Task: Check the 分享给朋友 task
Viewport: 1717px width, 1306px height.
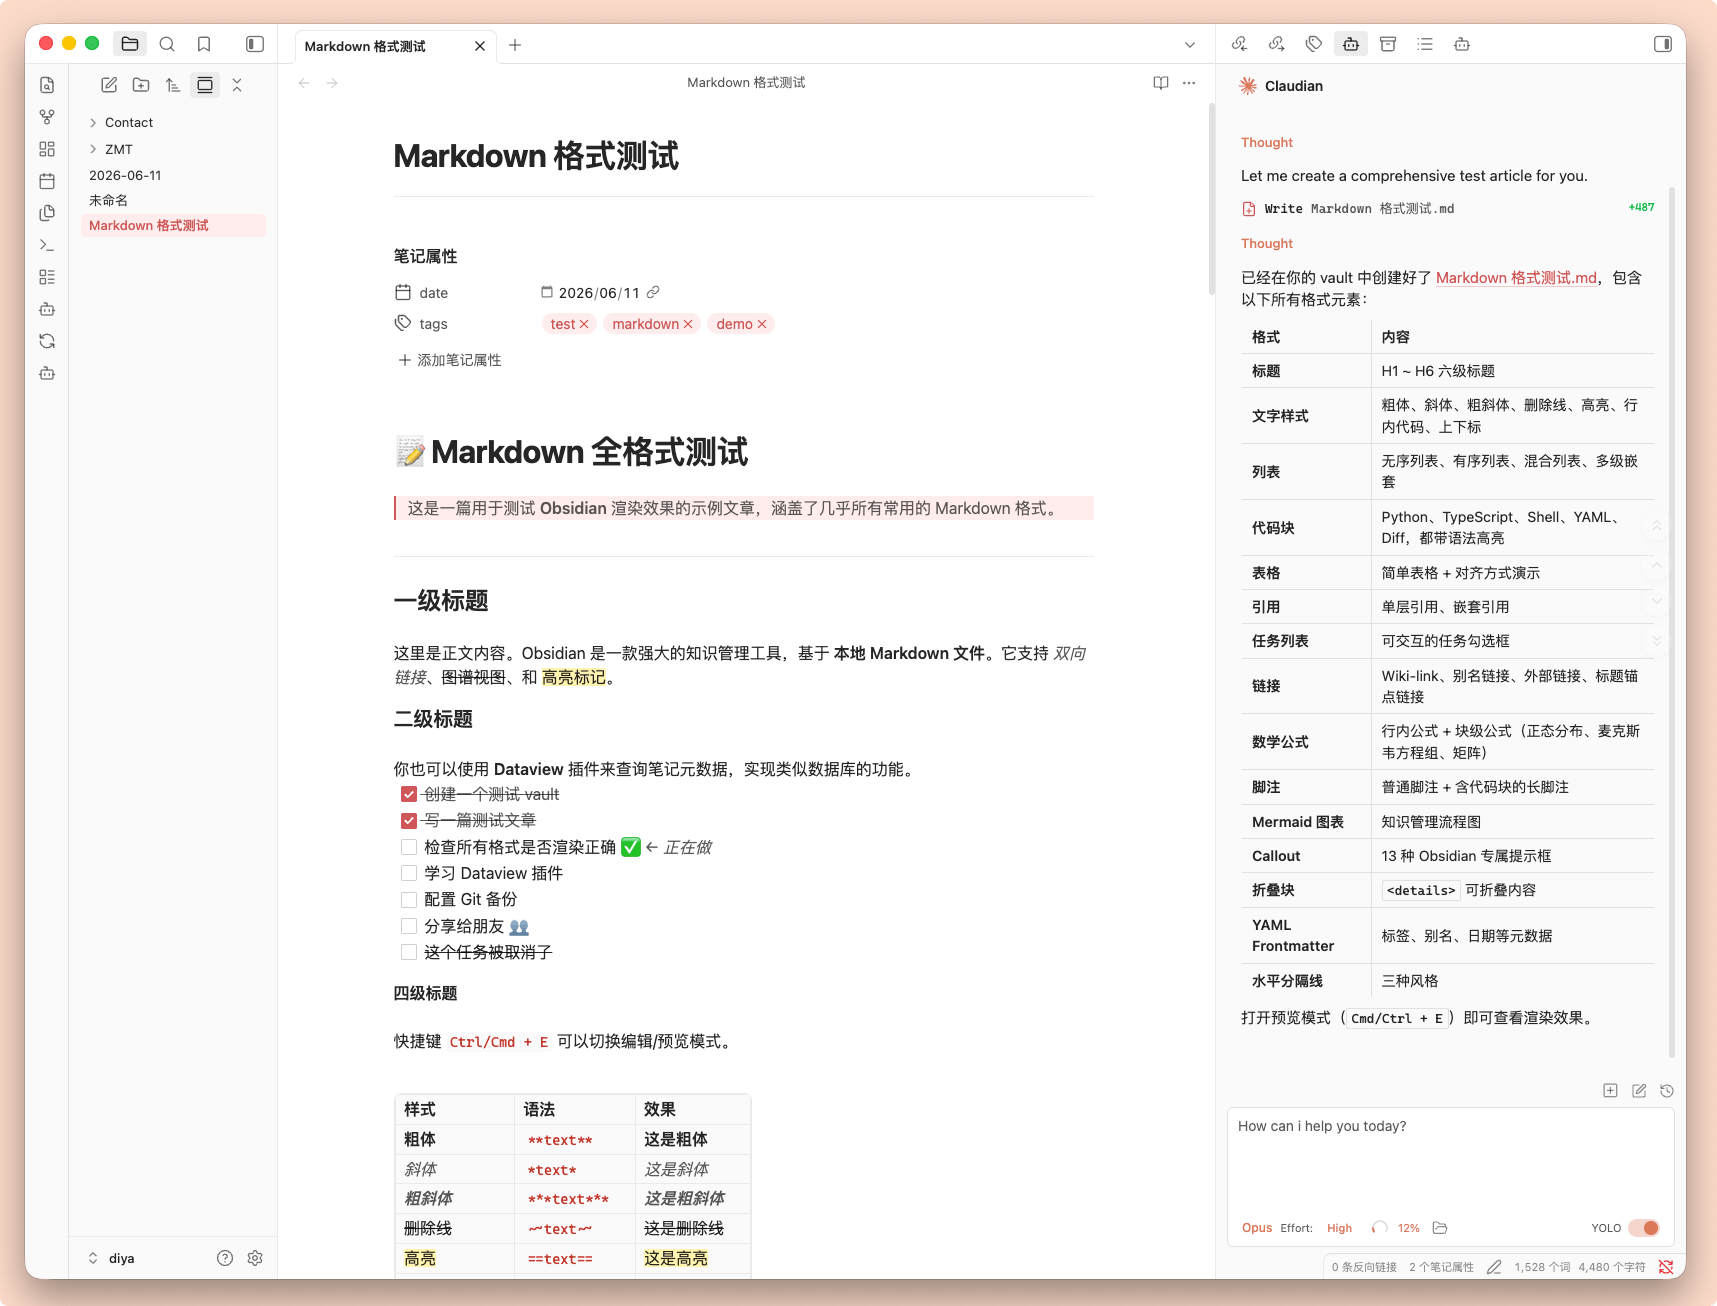Action: tap(409, 926)
